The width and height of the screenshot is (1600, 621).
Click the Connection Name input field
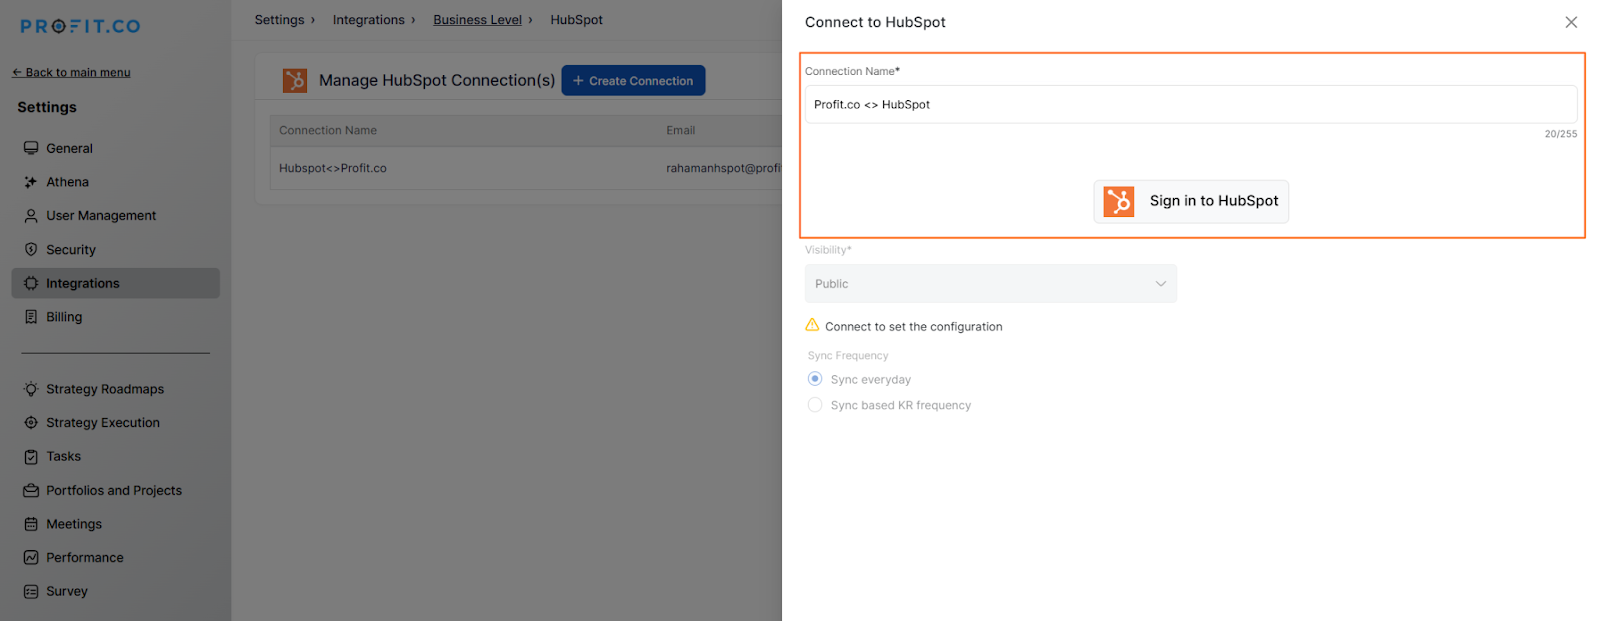(x=1191, y=104)
